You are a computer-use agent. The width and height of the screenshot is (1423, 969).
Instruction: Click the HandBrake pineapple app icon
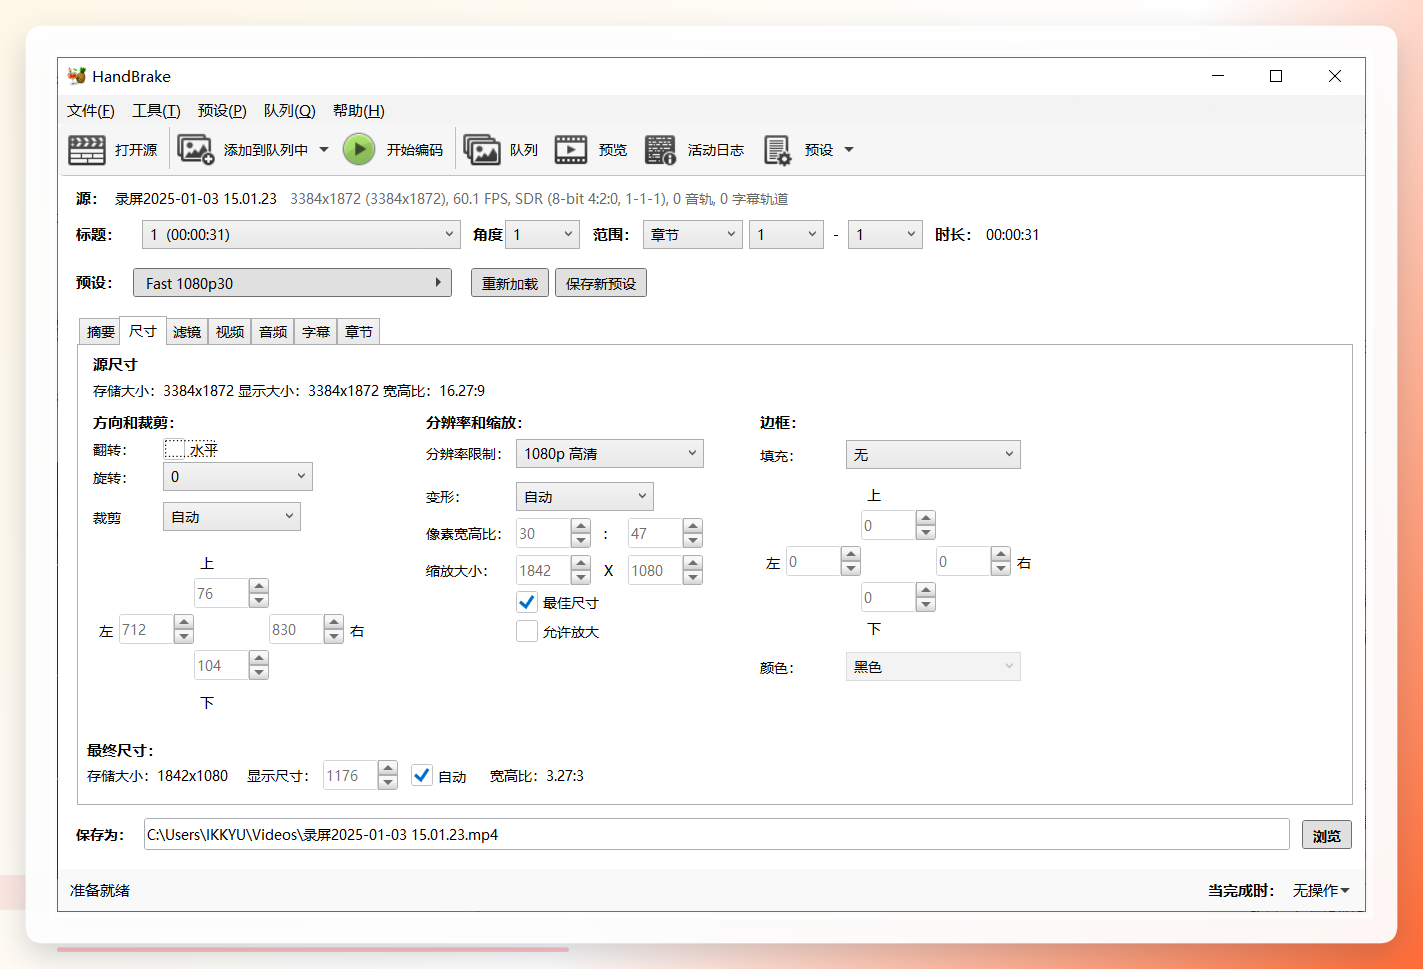point(77,76)
